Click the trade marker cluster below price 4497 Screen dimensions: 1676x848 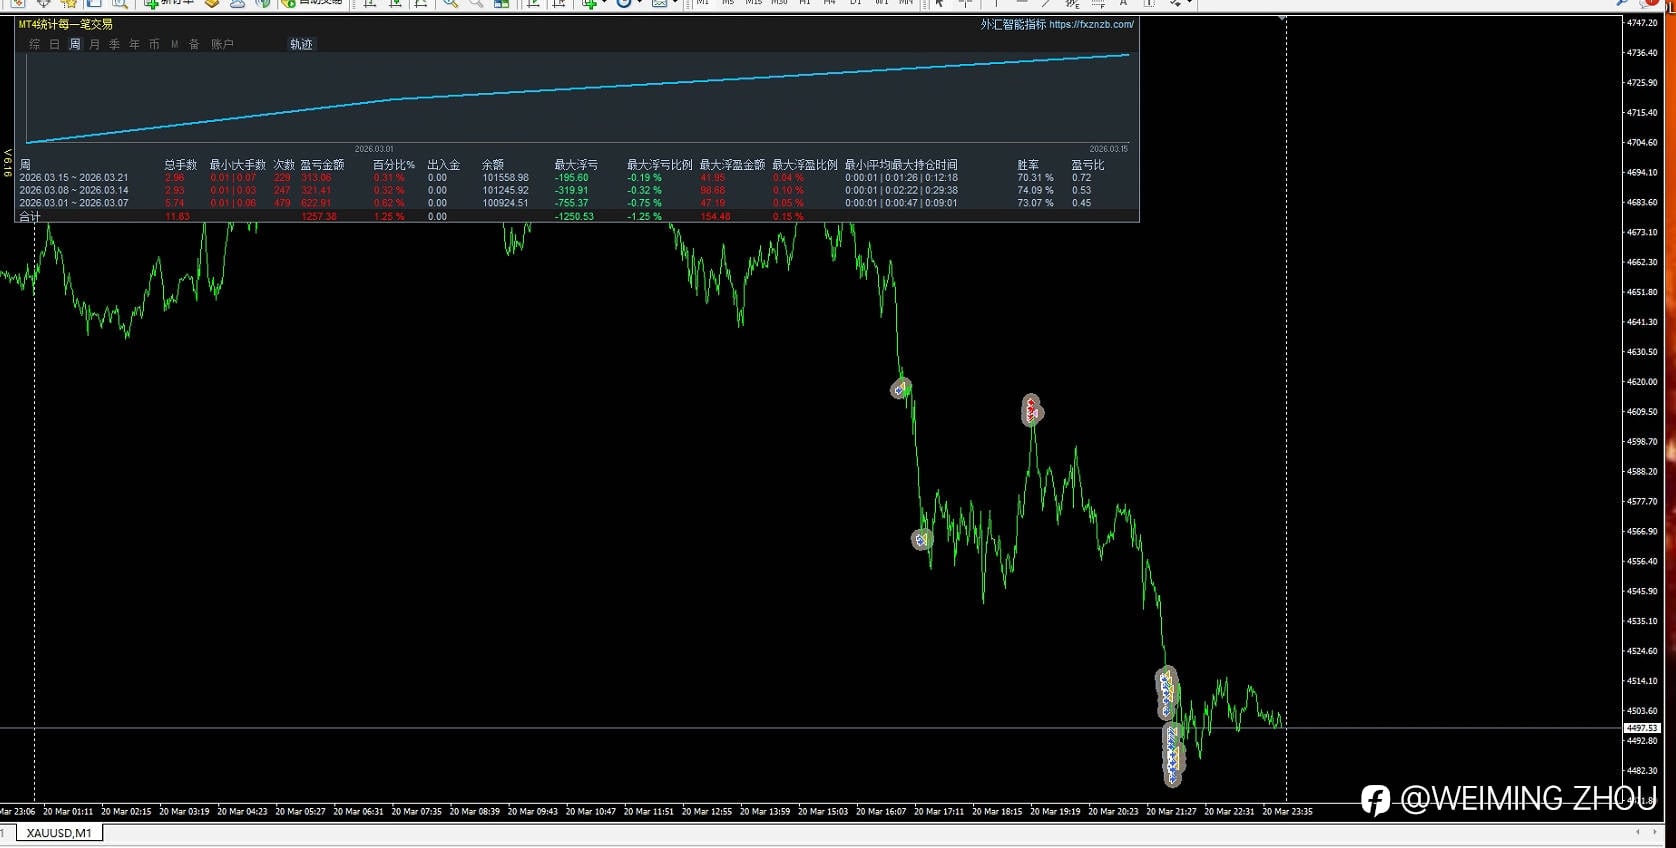click(x=1173, y=755)
